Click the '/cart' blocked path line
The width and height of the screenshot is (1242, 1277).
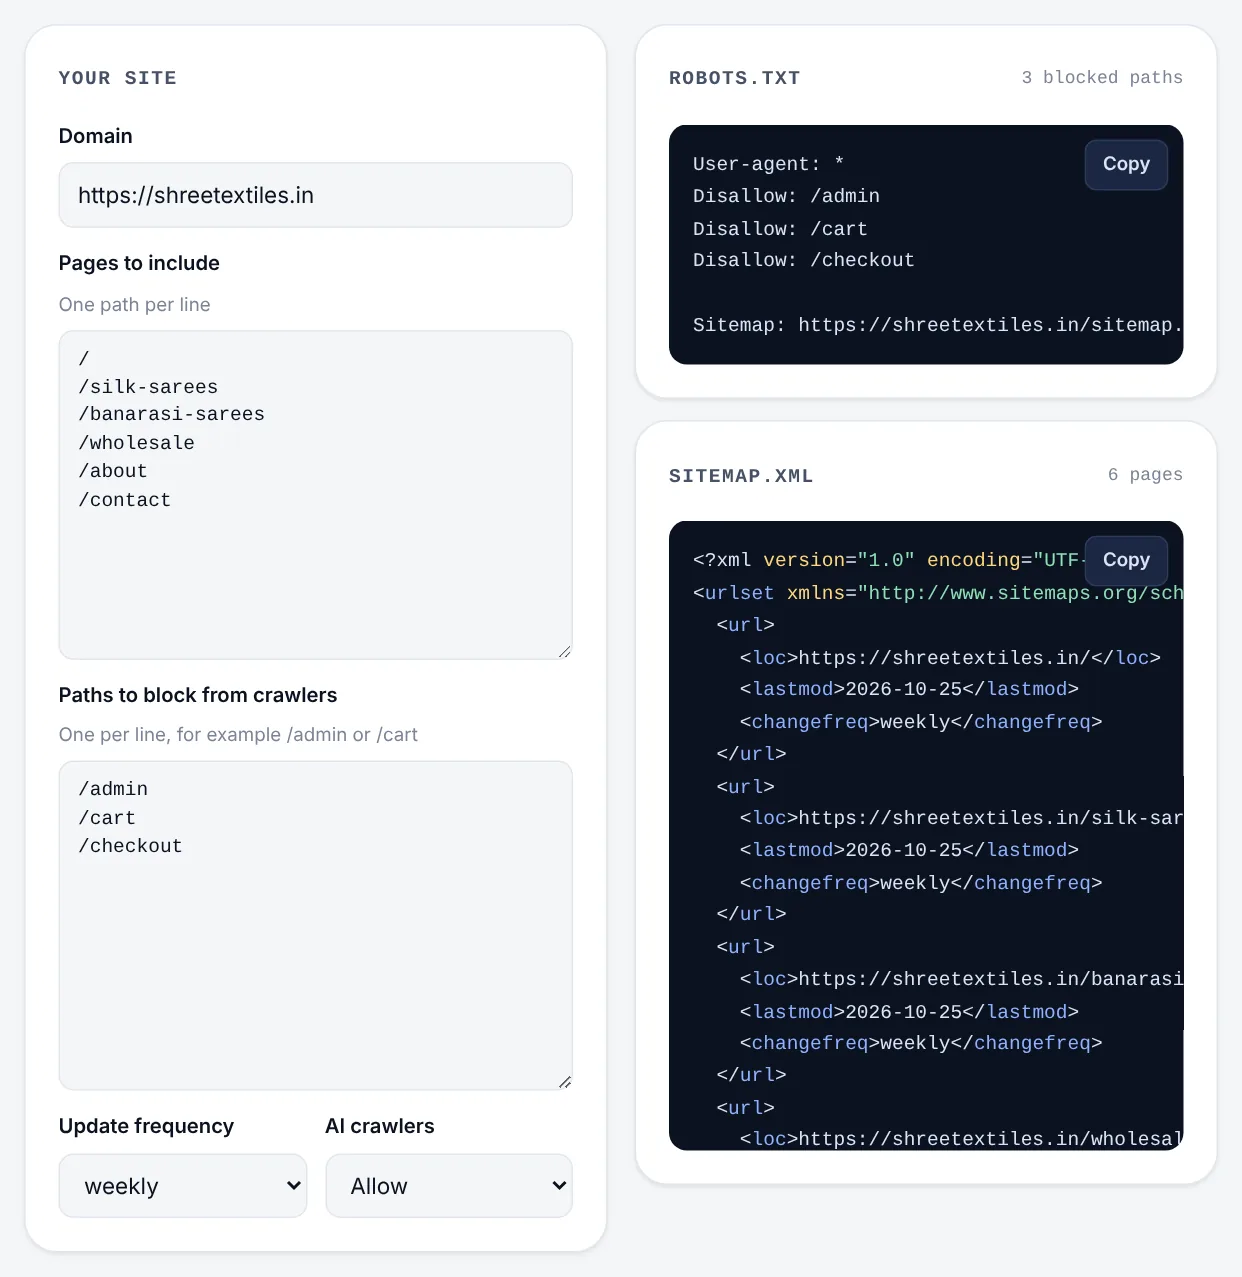(107, 818)
